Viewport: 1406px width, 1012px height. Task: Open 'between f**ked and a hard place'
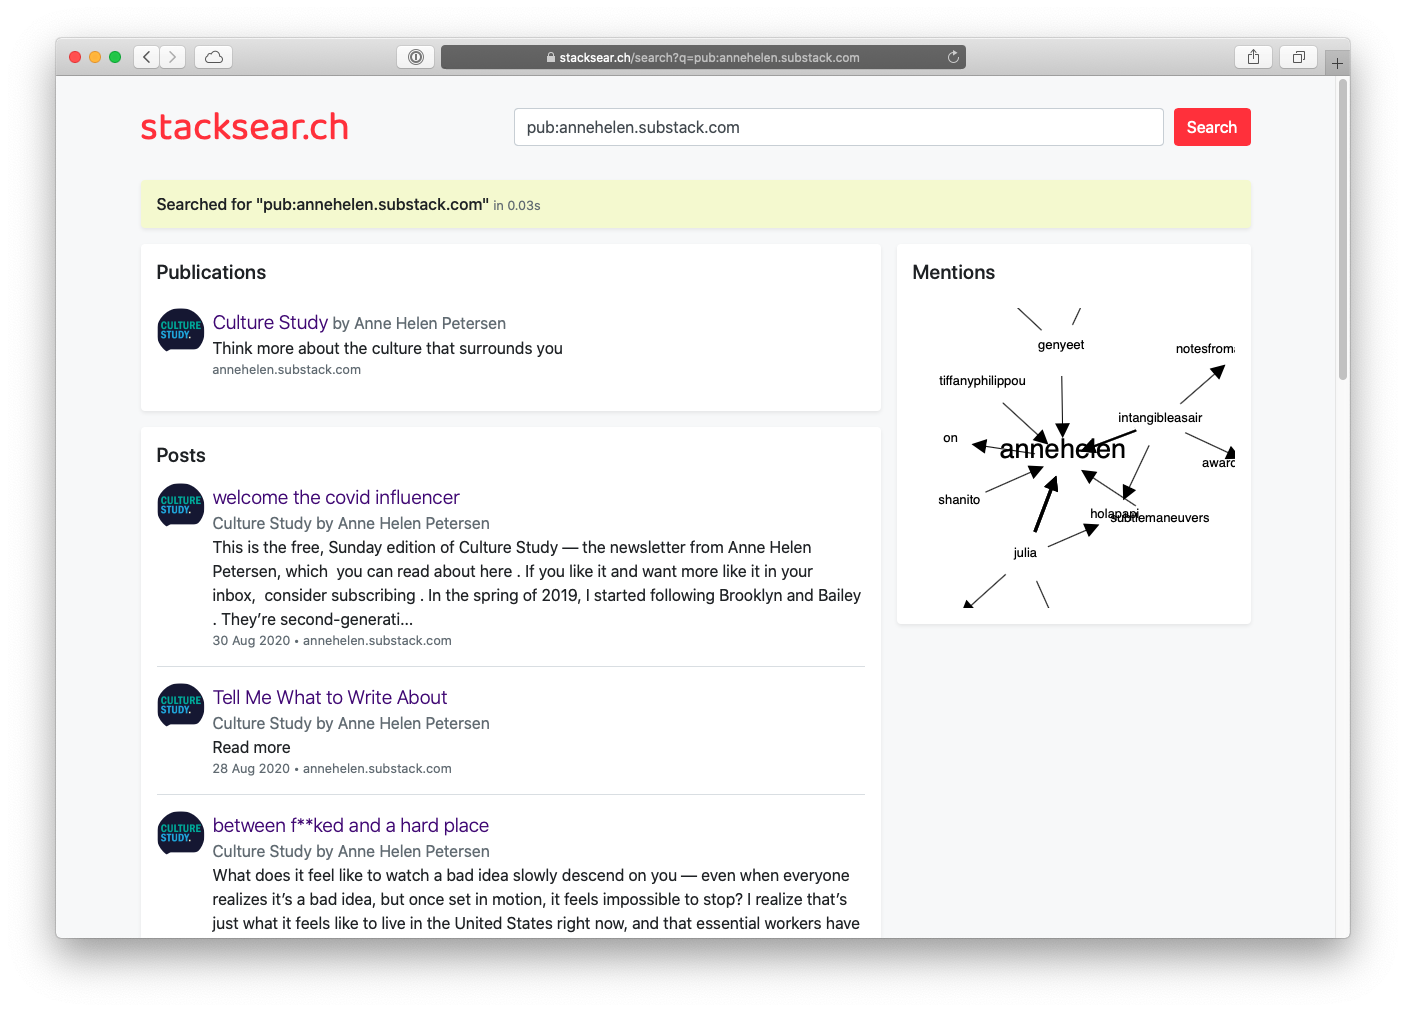[x=350, y=825]
